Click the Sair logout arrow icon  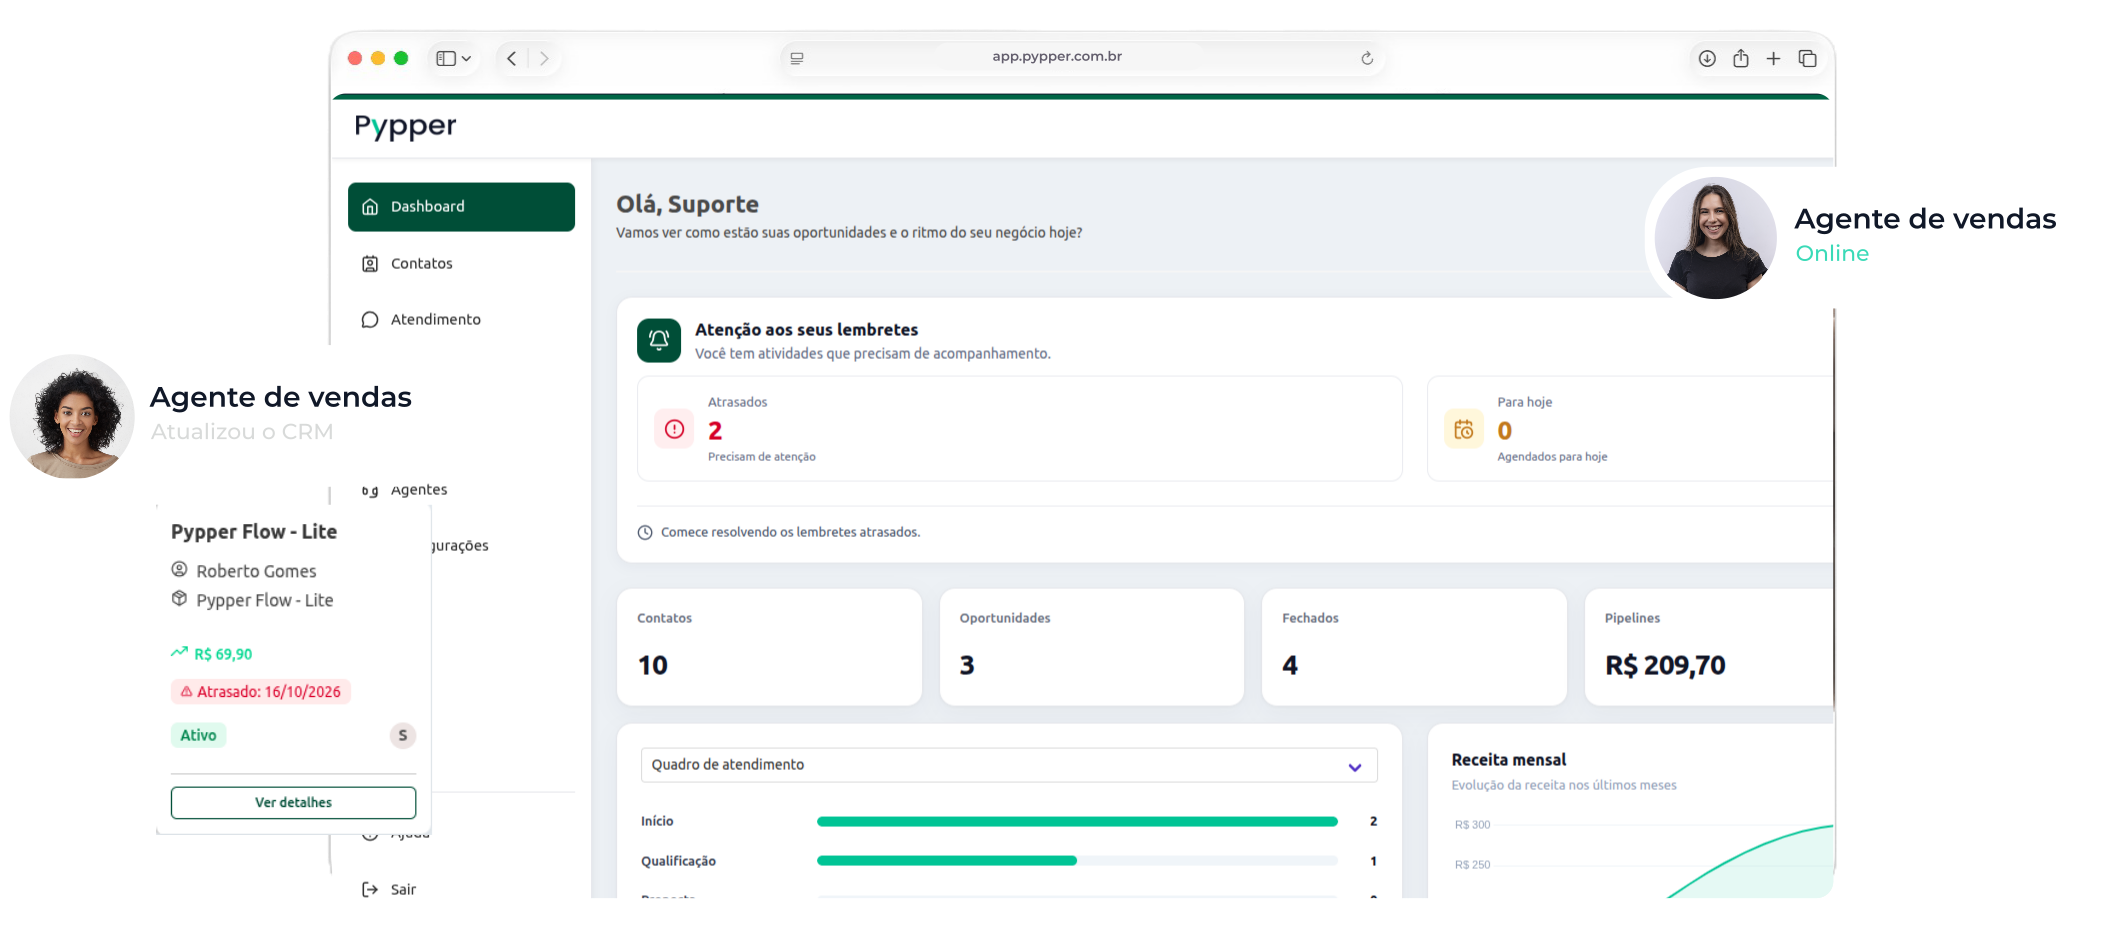click(370, 890)
